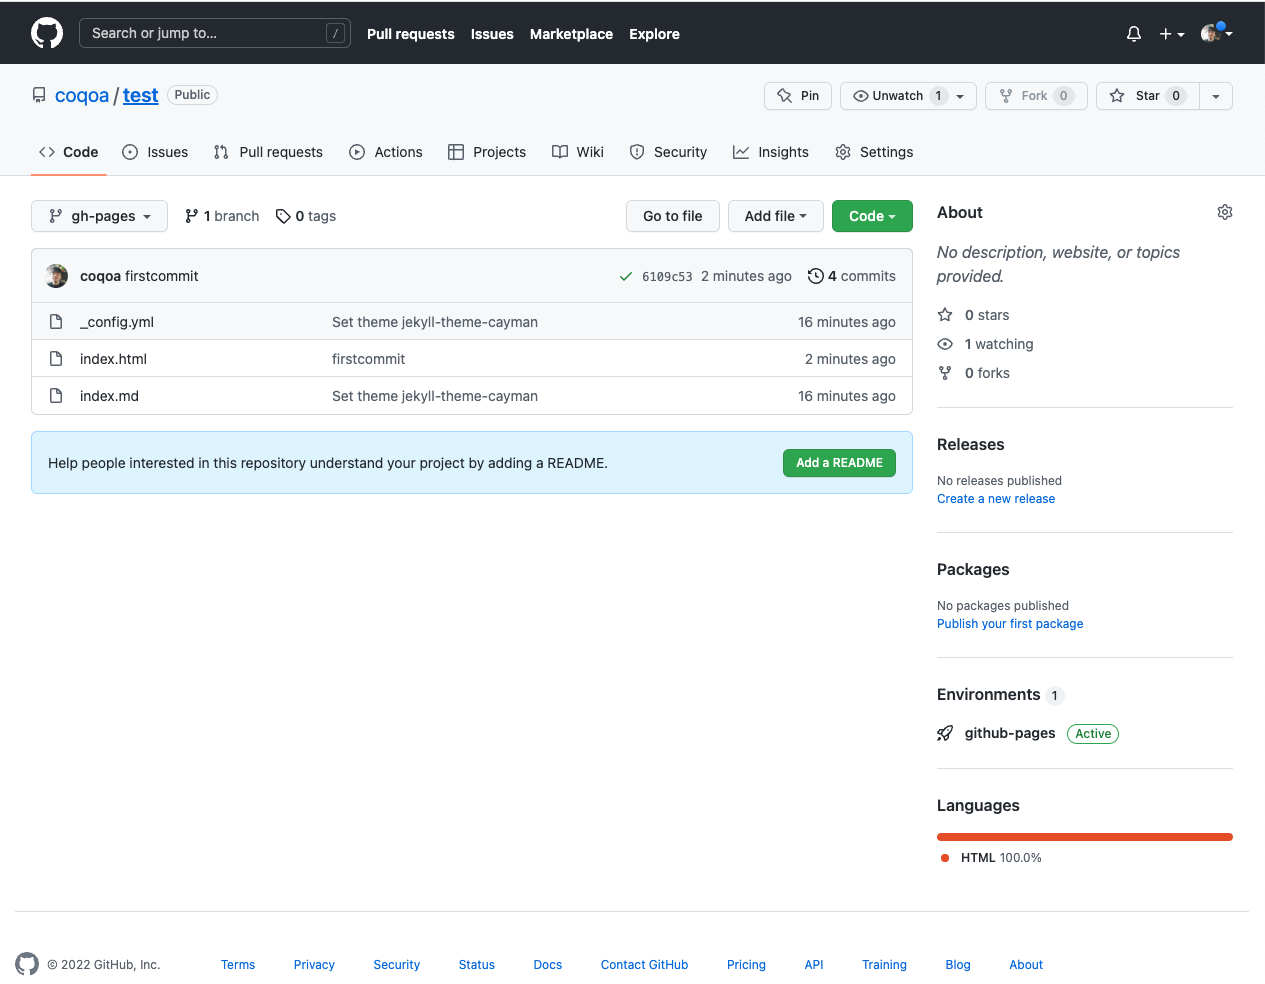Open the test repository link

tap(140, 95)
